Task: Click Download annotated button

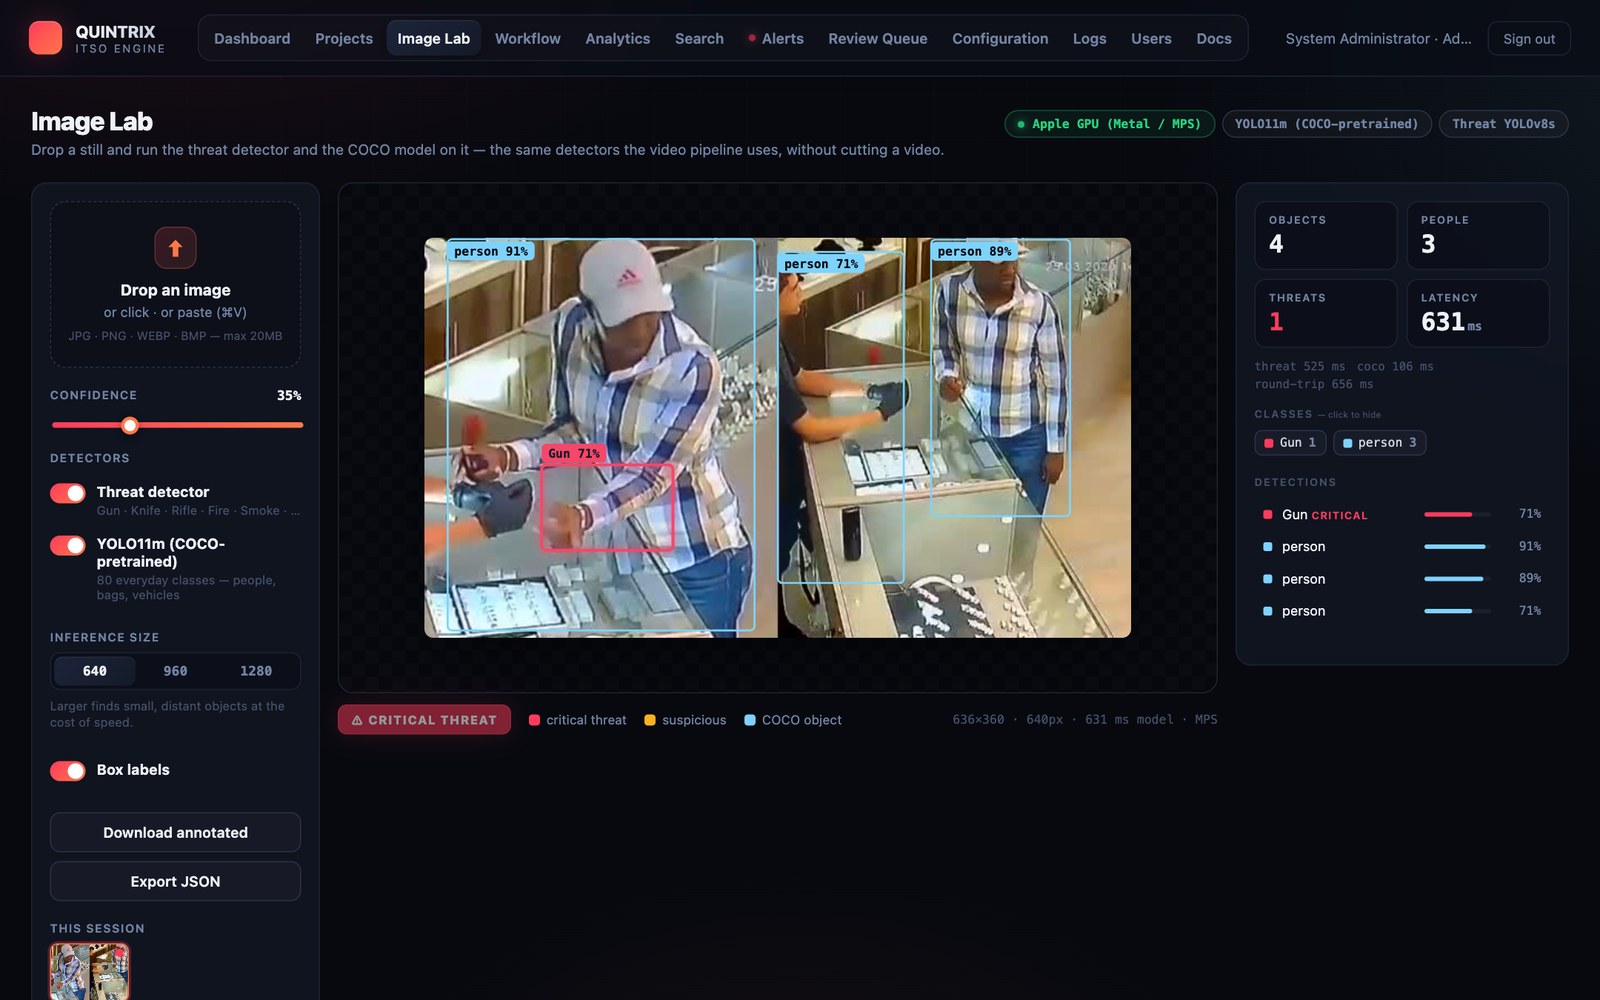Action: [x=175, y=832]
